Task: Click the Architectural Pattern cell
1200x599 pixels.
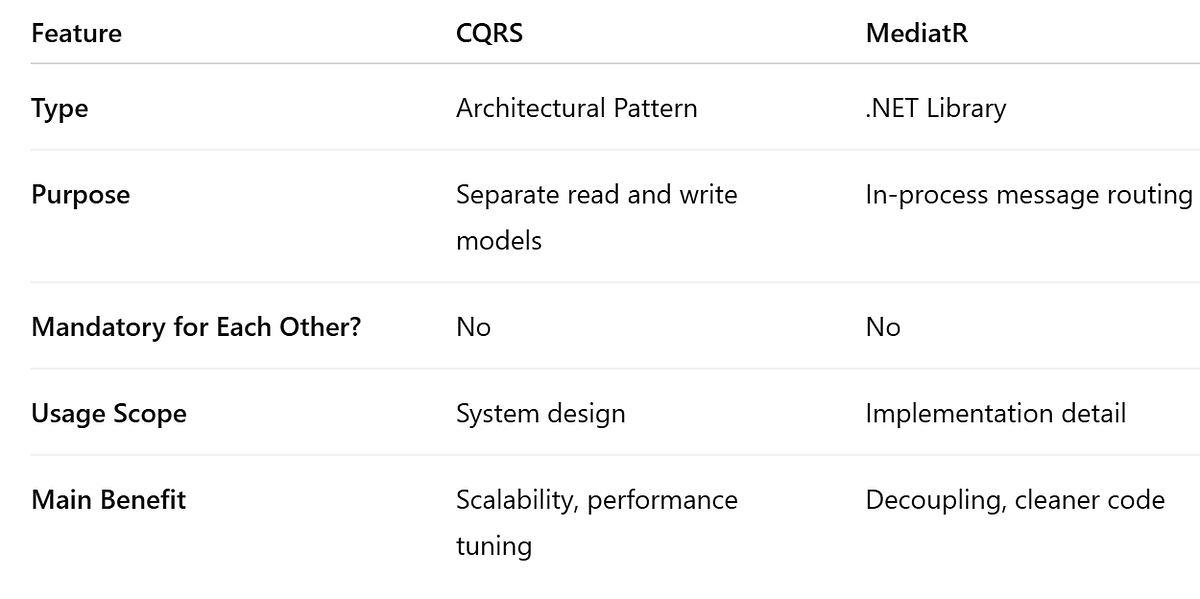Action: point(576,108)
